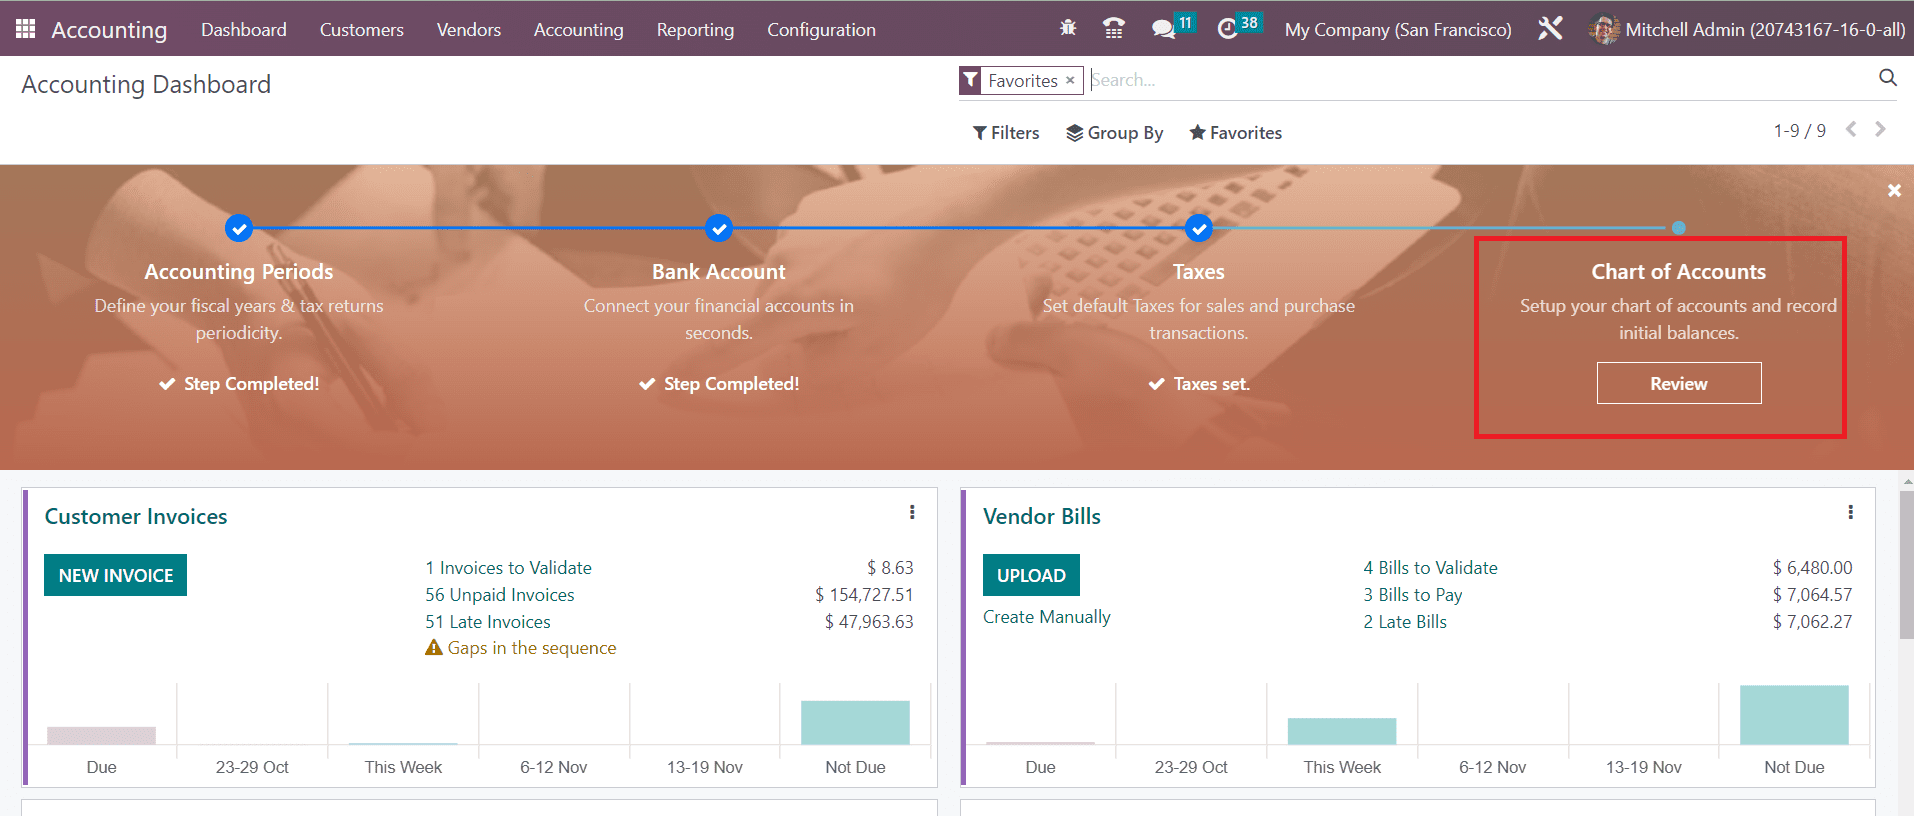Click the This Week bar in Vendor Bills chart
The image size is (1914, 816).
[x=1342, y=731]
